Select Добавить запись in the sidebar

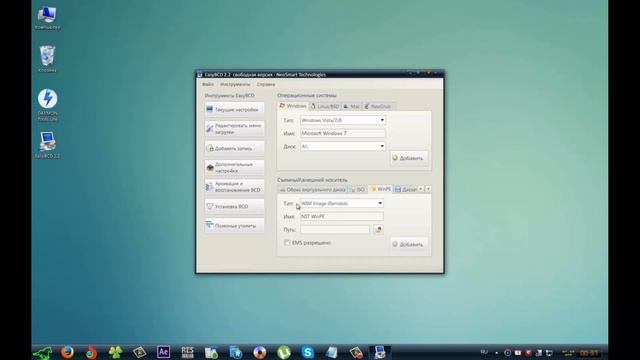coord(235,148)
